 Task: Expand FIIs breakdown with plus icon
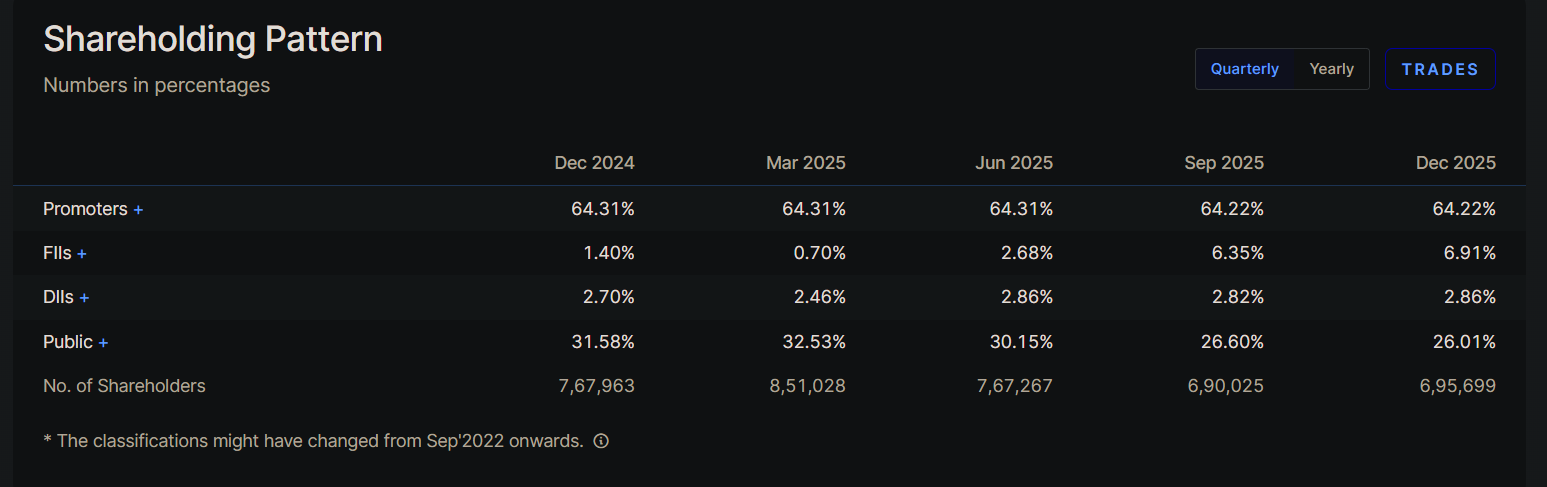pos(82,254)
